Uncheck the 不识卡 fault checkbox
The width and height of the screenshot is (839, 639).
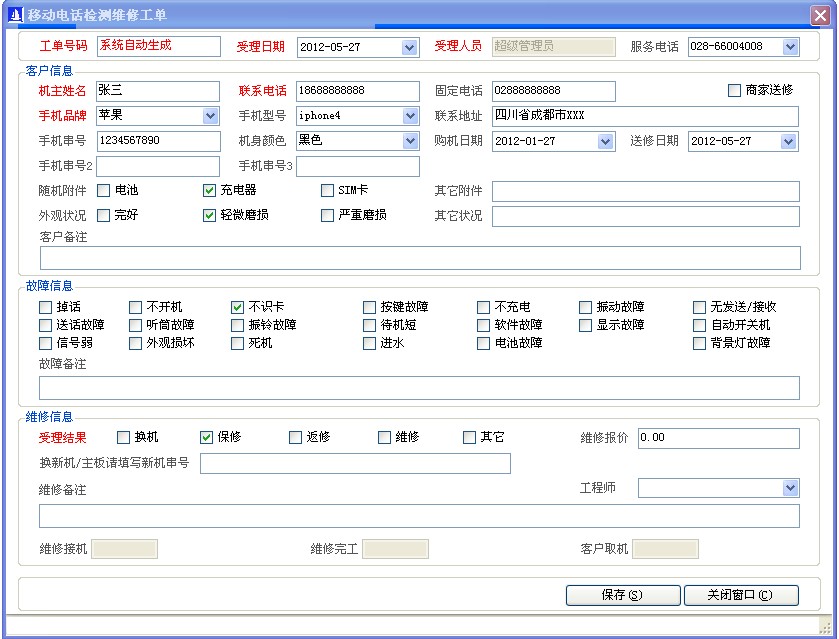pos(236,307)
